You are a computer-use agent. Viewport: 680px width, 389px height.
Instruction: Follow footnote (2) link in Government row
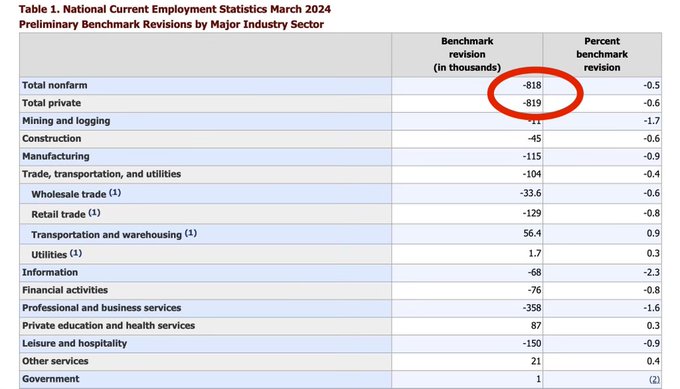[654, 379]
